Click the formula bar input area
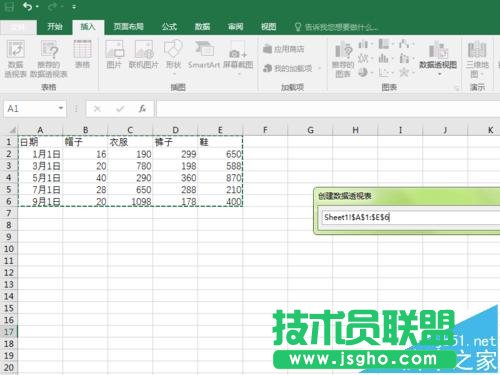The image size is (500, 375). 328,109
